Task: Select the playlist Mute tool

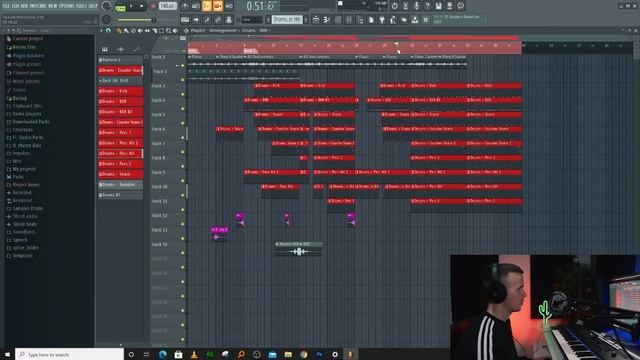Action: (140, 31)
